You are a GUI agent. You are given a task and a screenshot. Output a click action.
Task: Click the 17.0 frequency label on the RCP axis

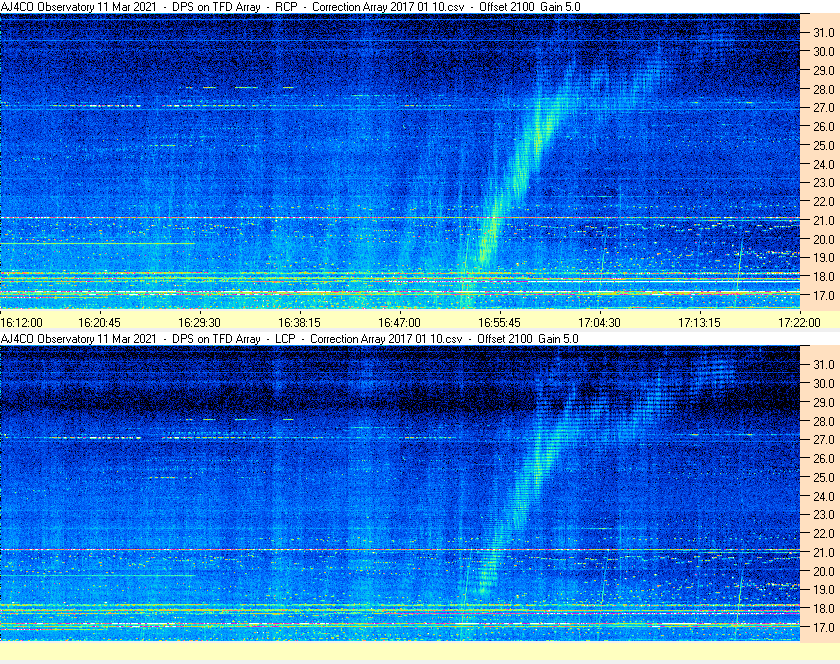[824, 295]
